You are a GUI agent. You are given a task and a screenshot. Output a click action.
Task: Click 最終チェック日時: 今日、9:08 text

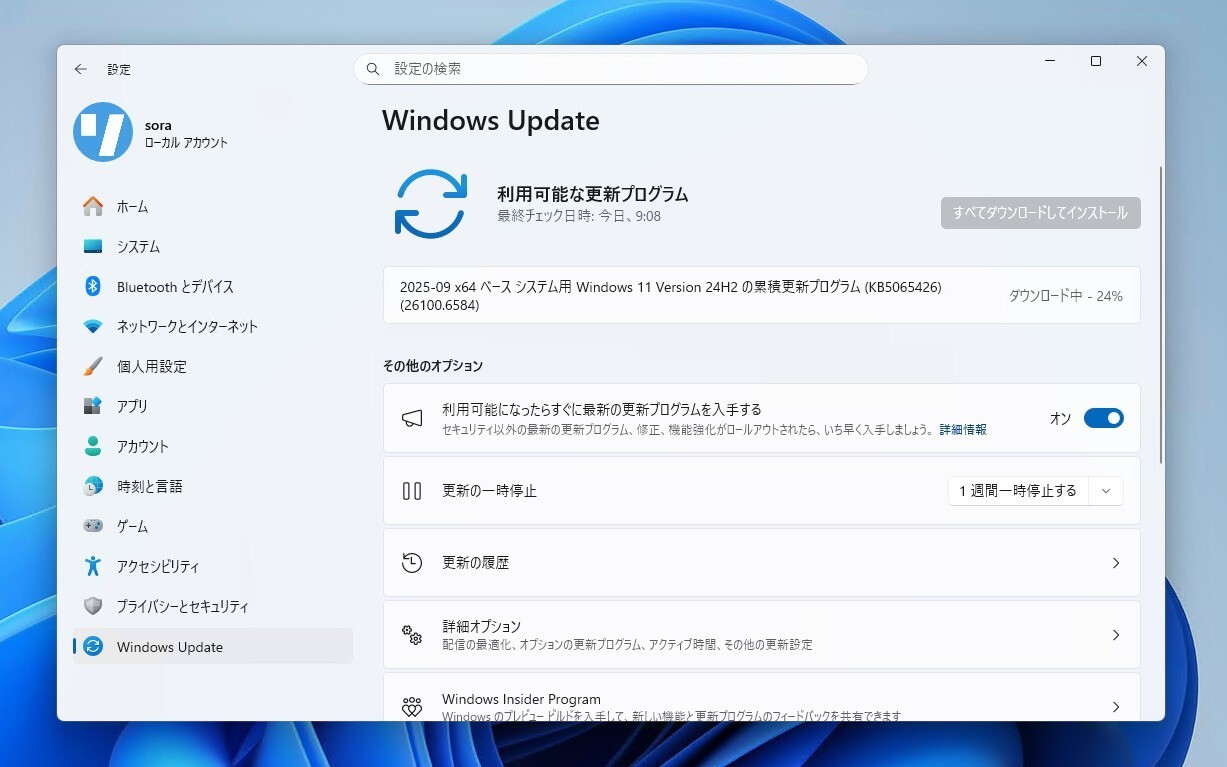[x=579, y=216]
